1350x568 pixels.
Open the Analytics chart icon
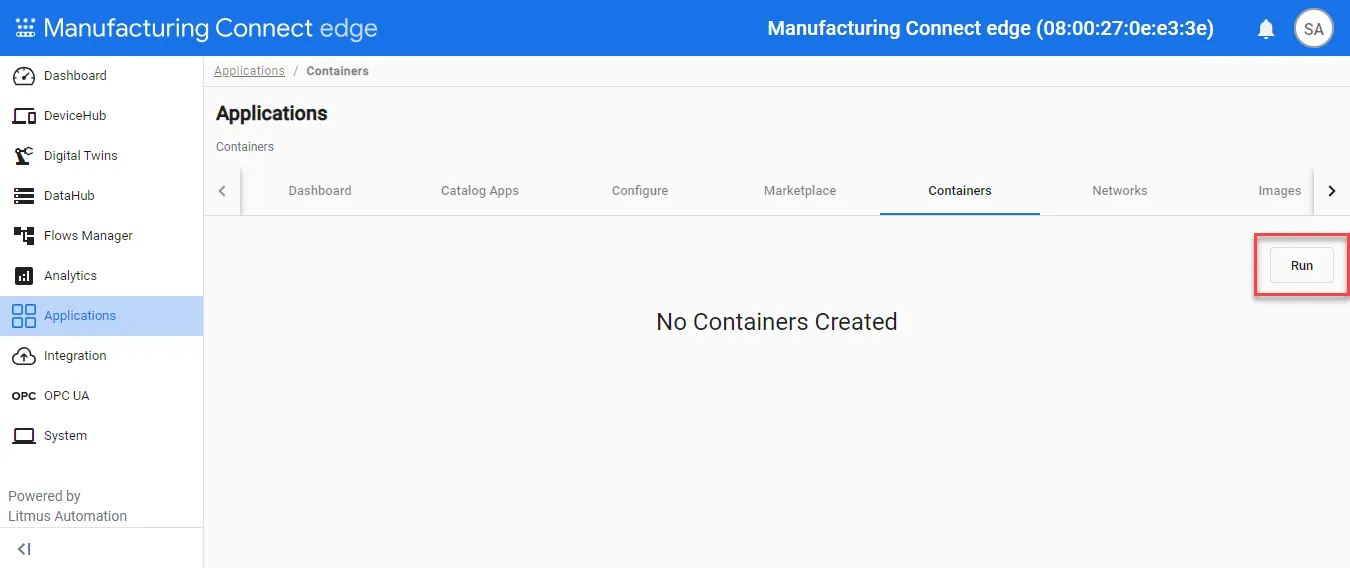tap(24, 276)
